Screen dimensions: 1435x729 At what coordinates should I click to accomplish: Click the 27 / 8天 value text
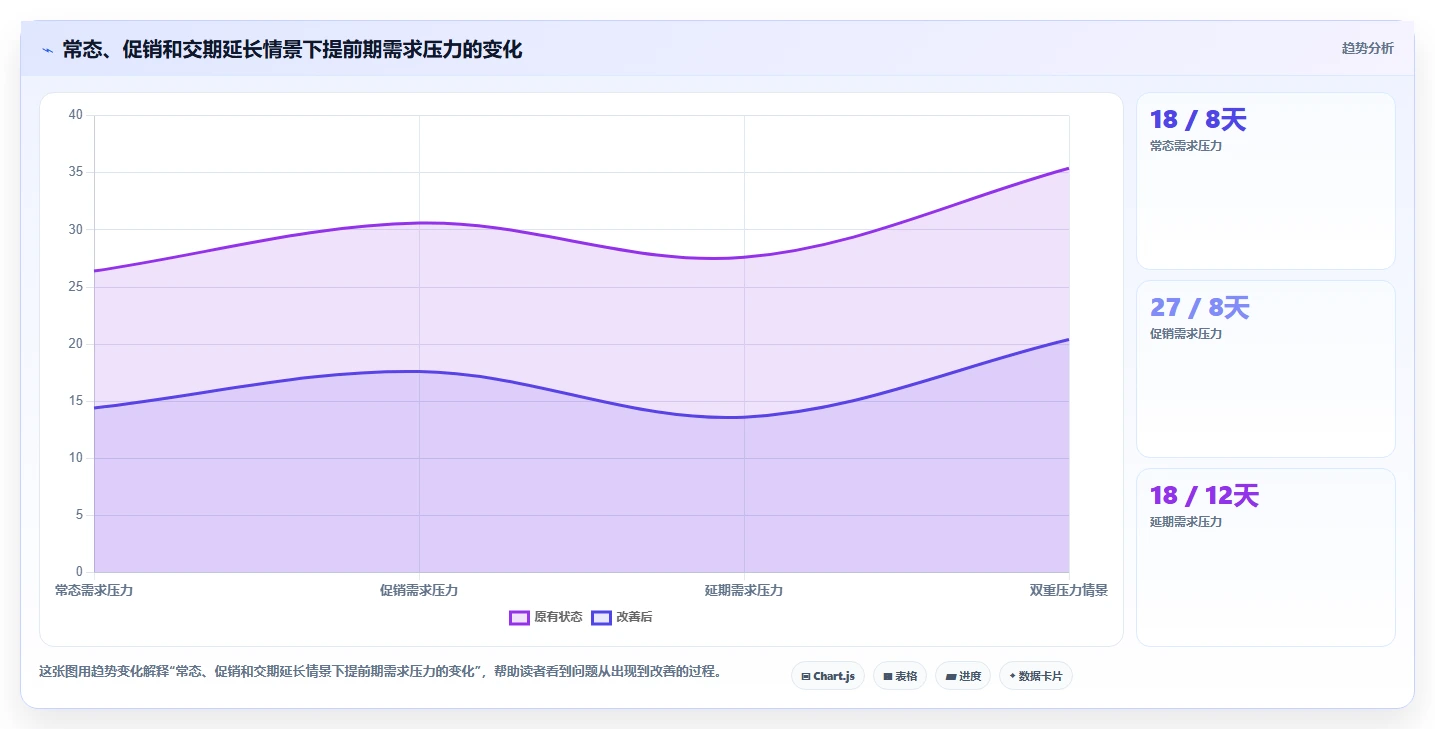[x=1200, y=308]
